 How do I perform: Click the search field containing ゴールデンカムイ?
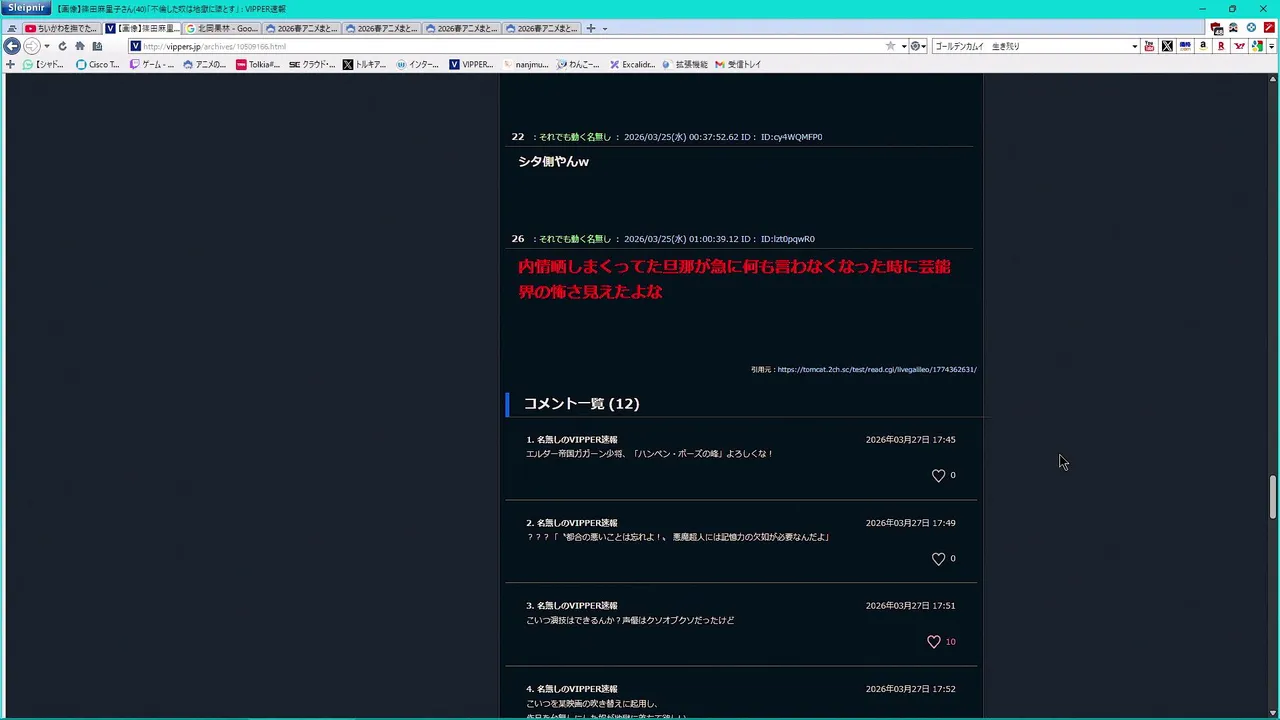(x=1030, y=46)
